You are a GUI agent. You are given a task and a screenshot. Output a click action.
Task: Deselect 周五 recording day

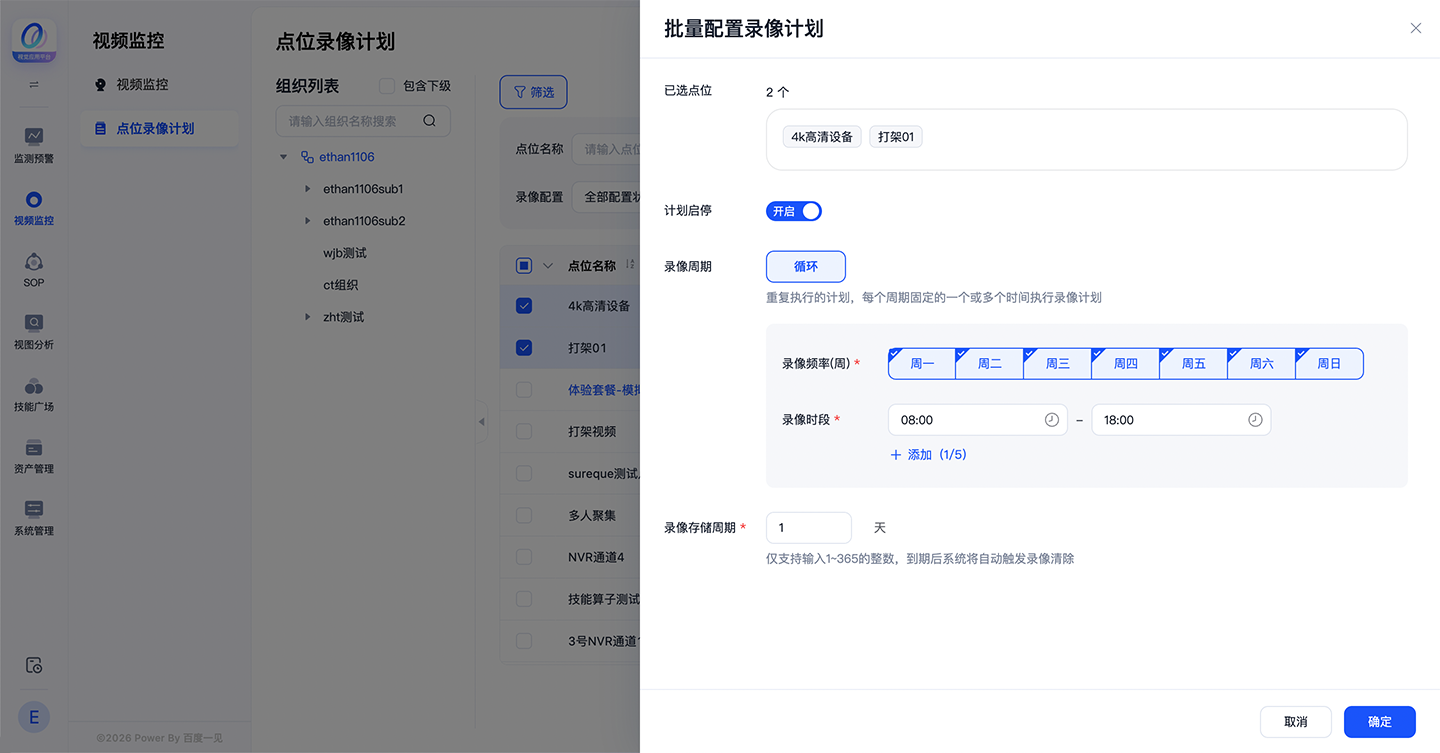coord(1194,364)
